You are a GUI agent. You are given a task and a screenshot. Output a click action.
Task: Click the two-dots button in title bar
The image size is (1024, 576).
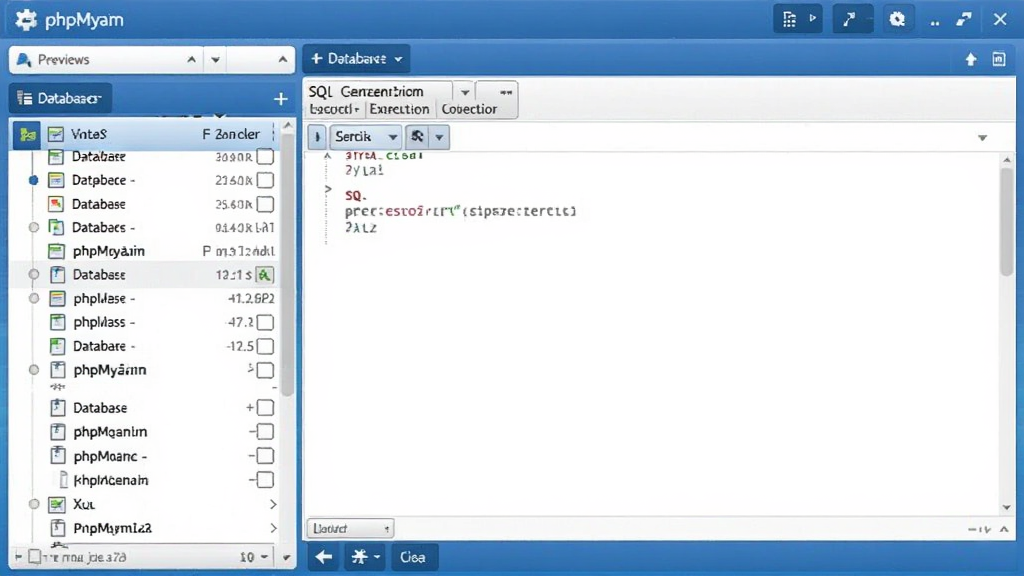[935, 22]
